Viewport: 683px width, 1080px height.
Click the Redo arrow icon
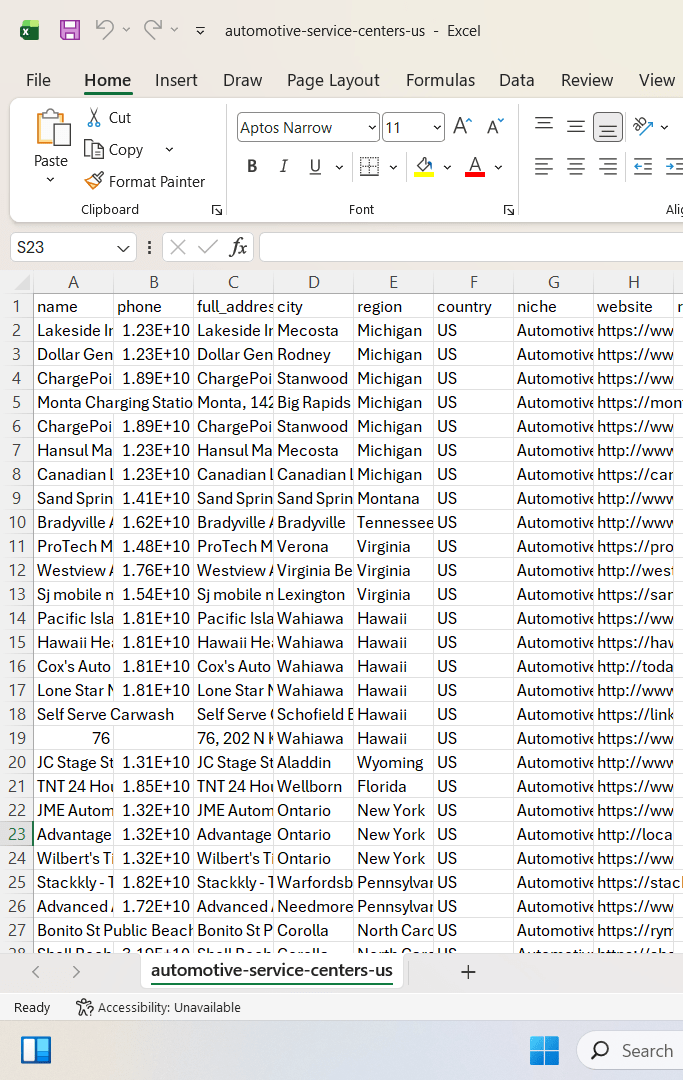coord(153,30)
